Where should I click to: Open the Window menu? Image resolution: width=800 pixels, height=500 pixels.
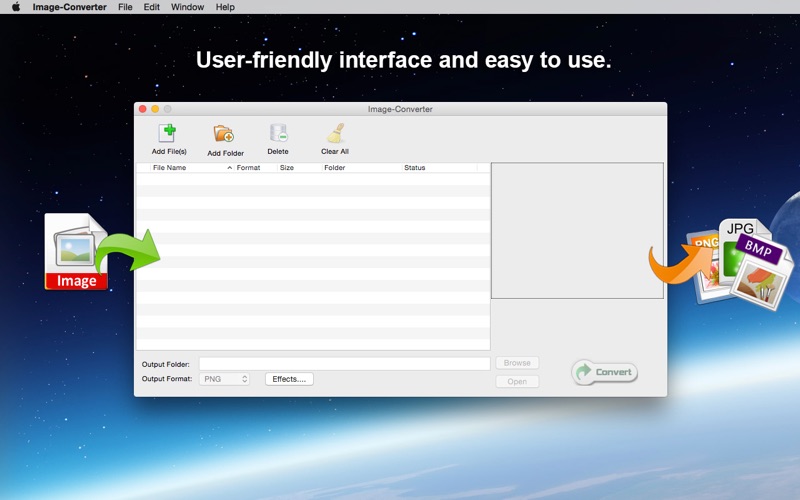[x=187, y=7]
